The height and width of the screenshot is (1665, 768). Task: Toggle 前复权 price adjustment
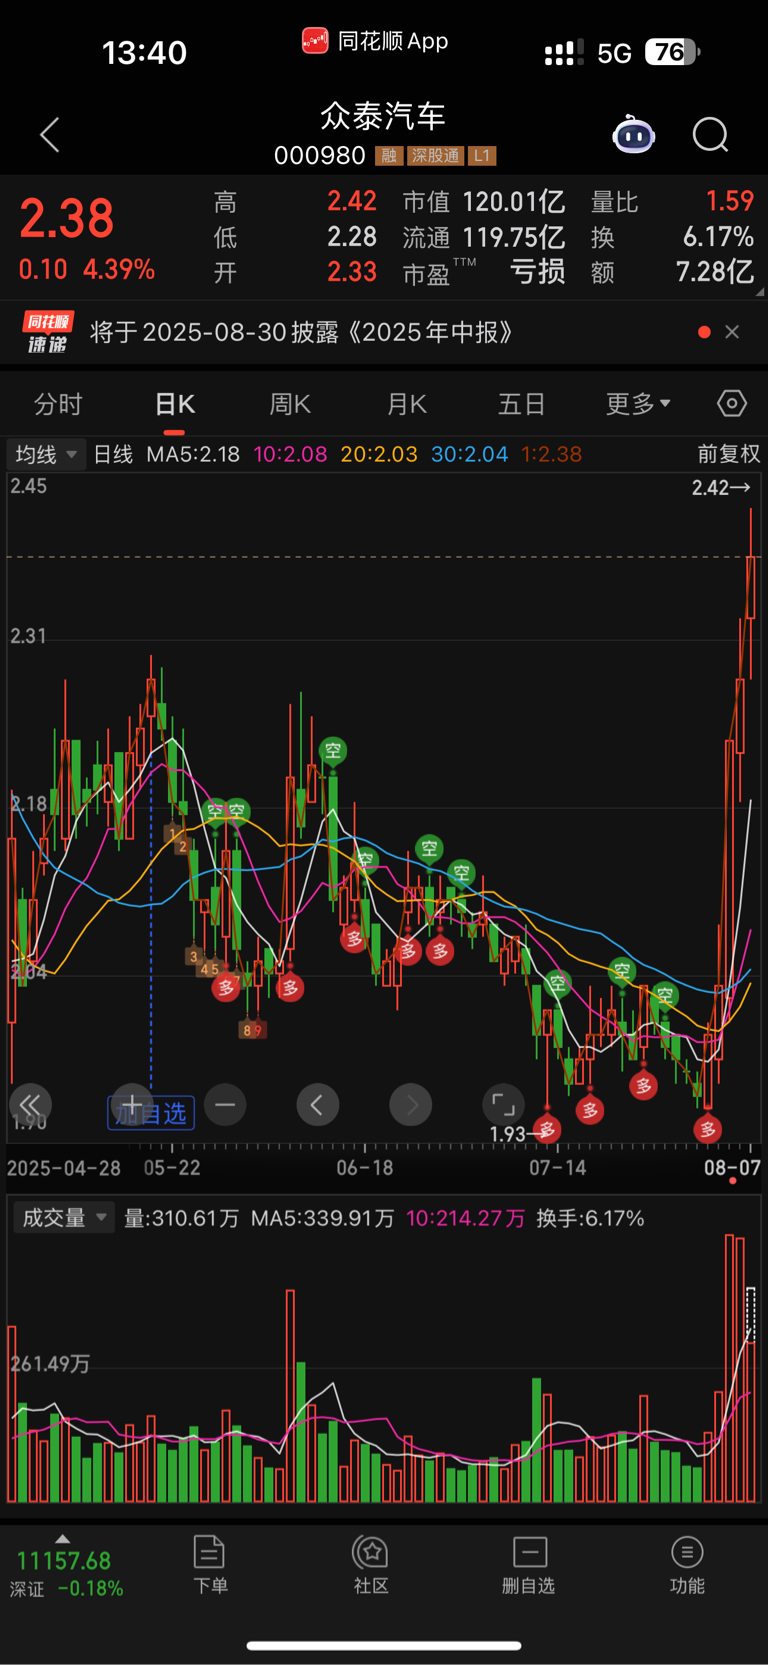click(x=728, y=454)
